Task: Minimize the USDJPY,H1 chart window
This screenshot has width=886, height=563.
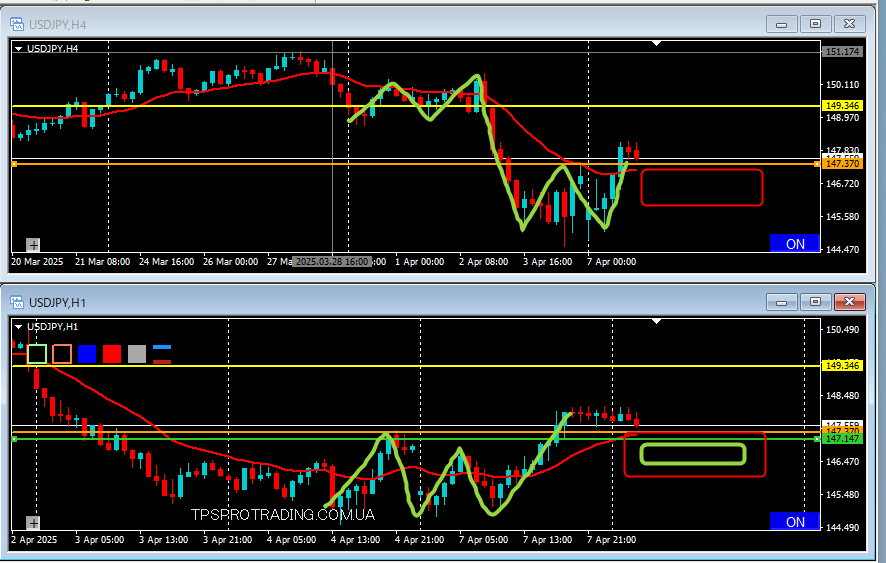Action: [782, 302]
